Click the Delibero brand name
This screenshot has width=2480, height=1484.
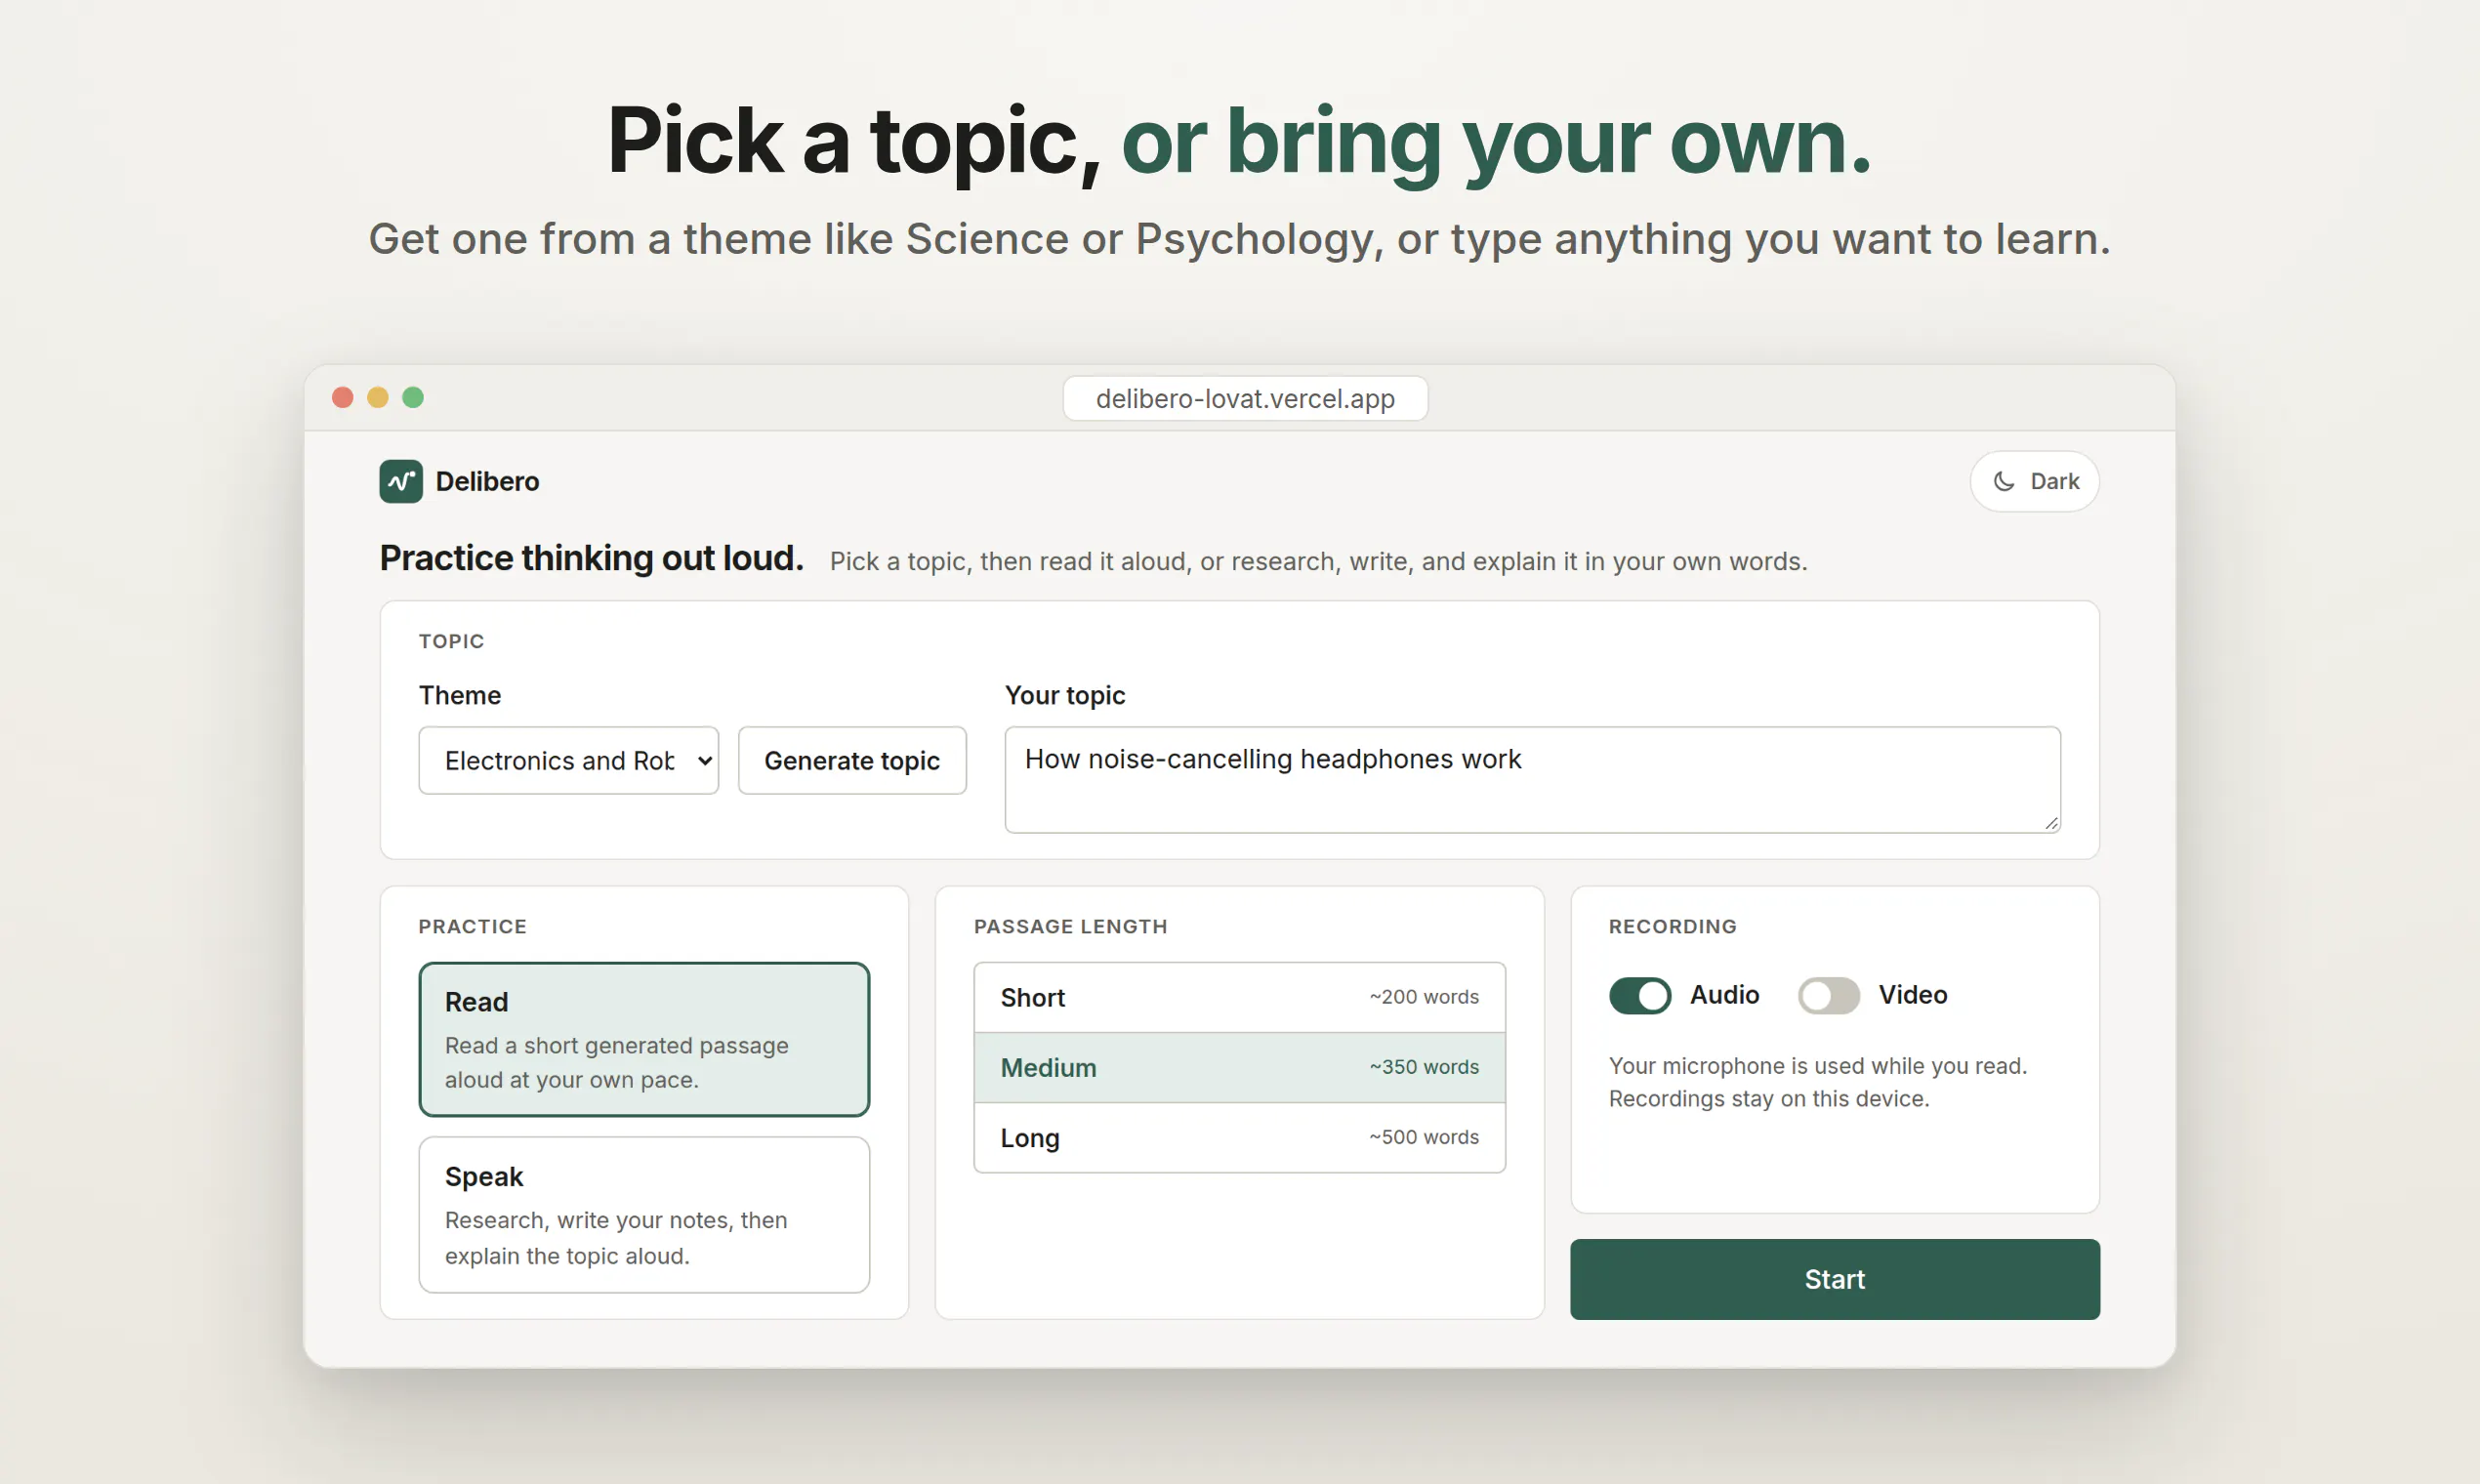pos(487,481)
